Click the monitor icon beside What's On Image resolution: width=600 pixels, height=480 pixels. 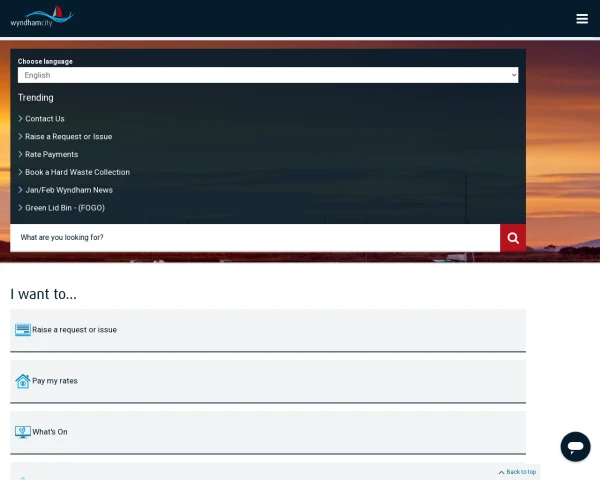click(23, 432)
